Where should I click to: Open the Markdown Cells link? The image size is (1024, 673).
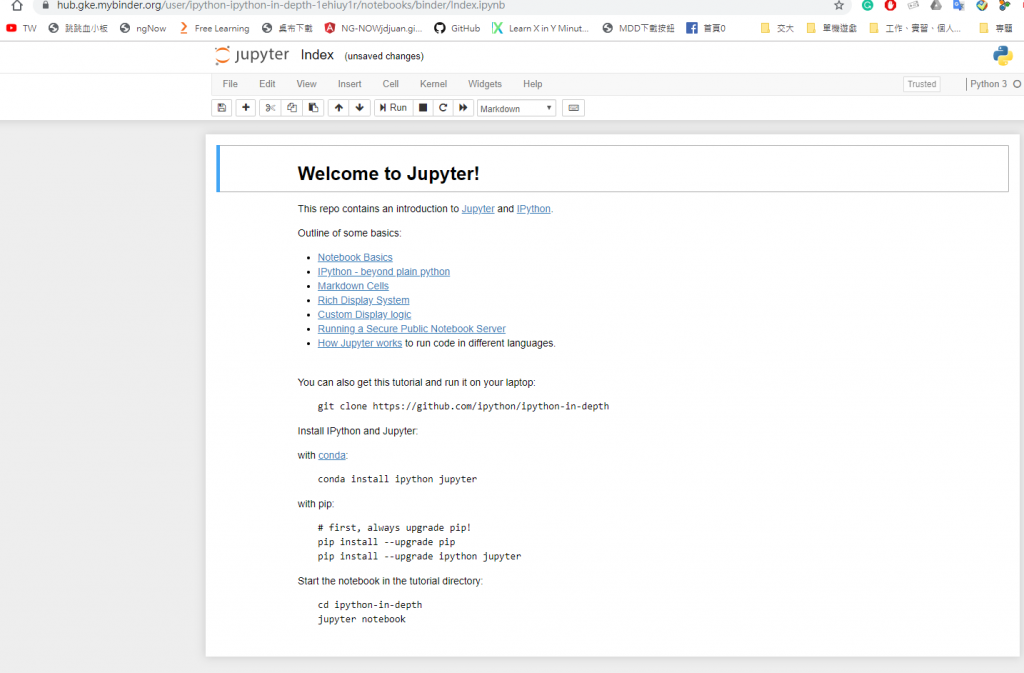pyautogui.click(x=353, y=286)
